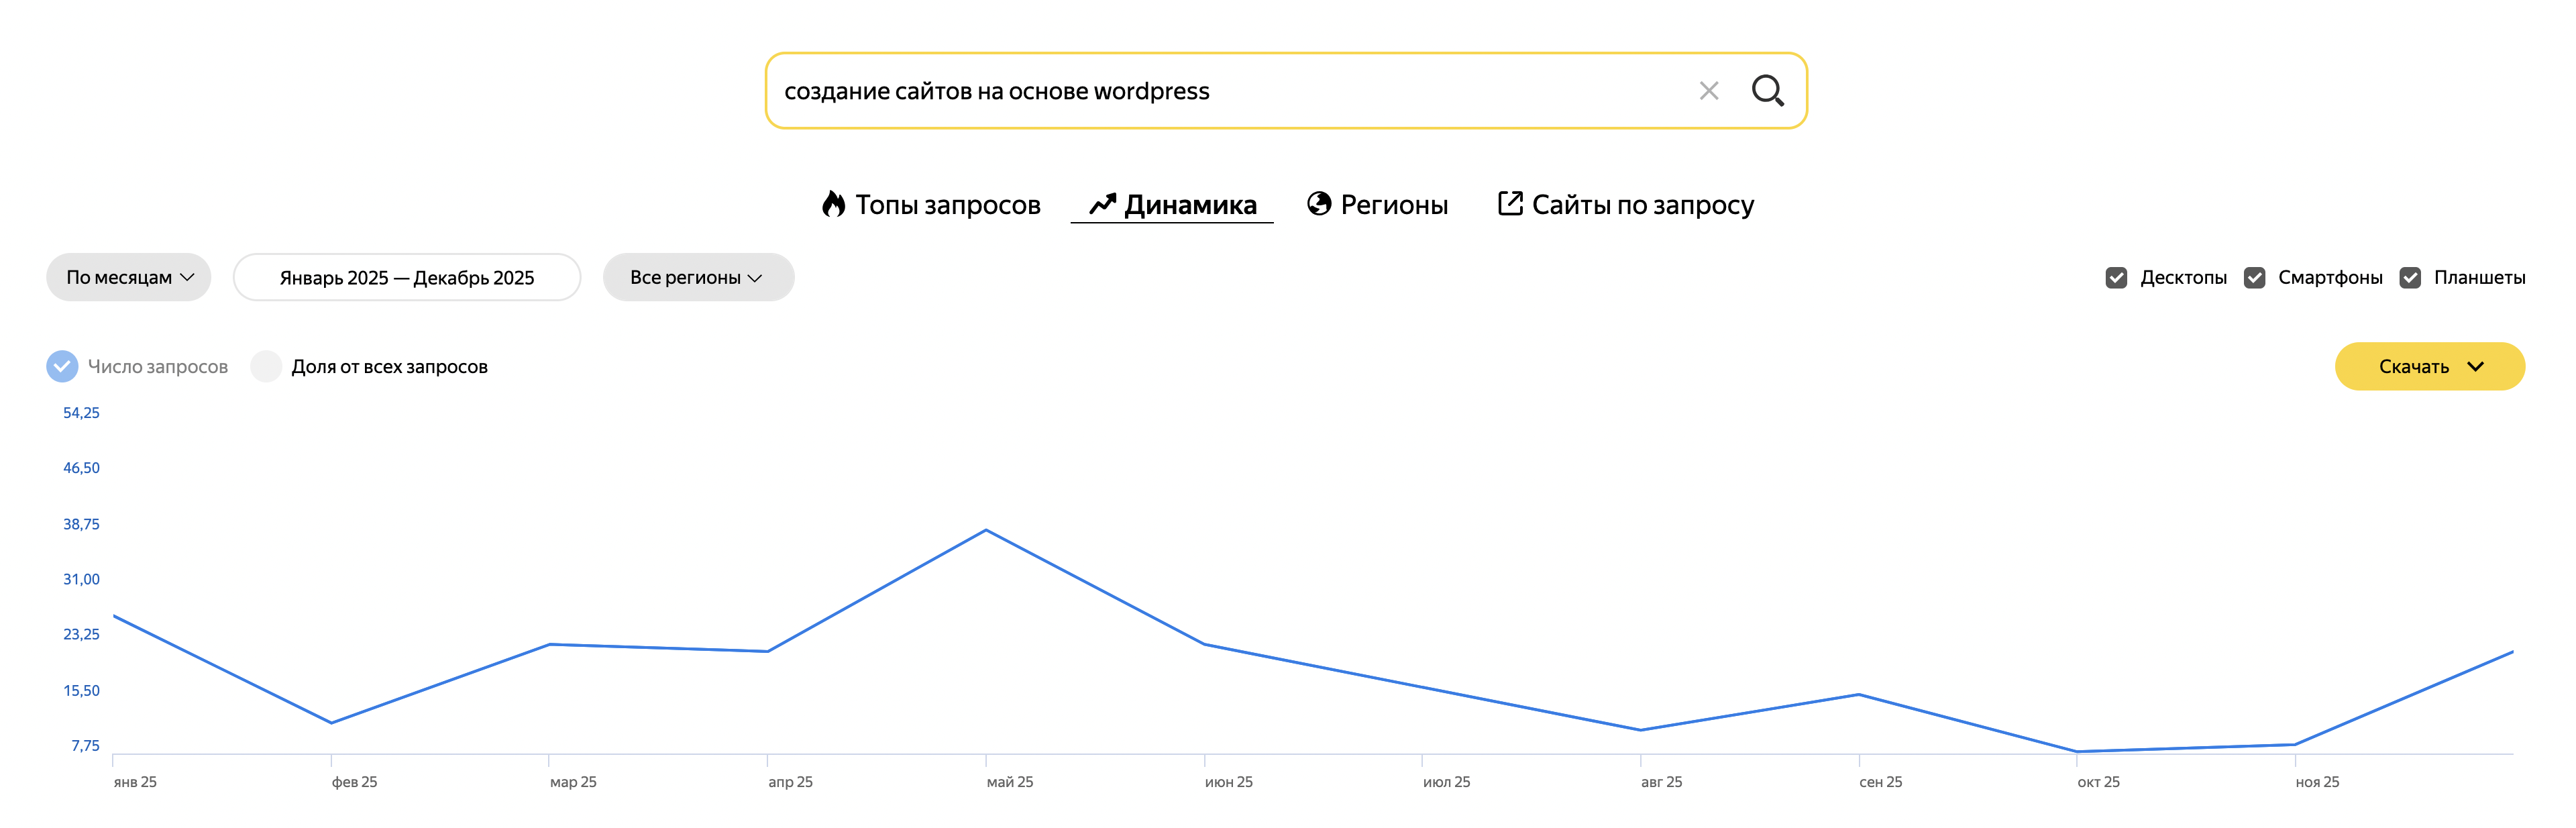Click the magnifying glass search icon
Viewport: 2576px width, 828px height.
click(1767, 91)
